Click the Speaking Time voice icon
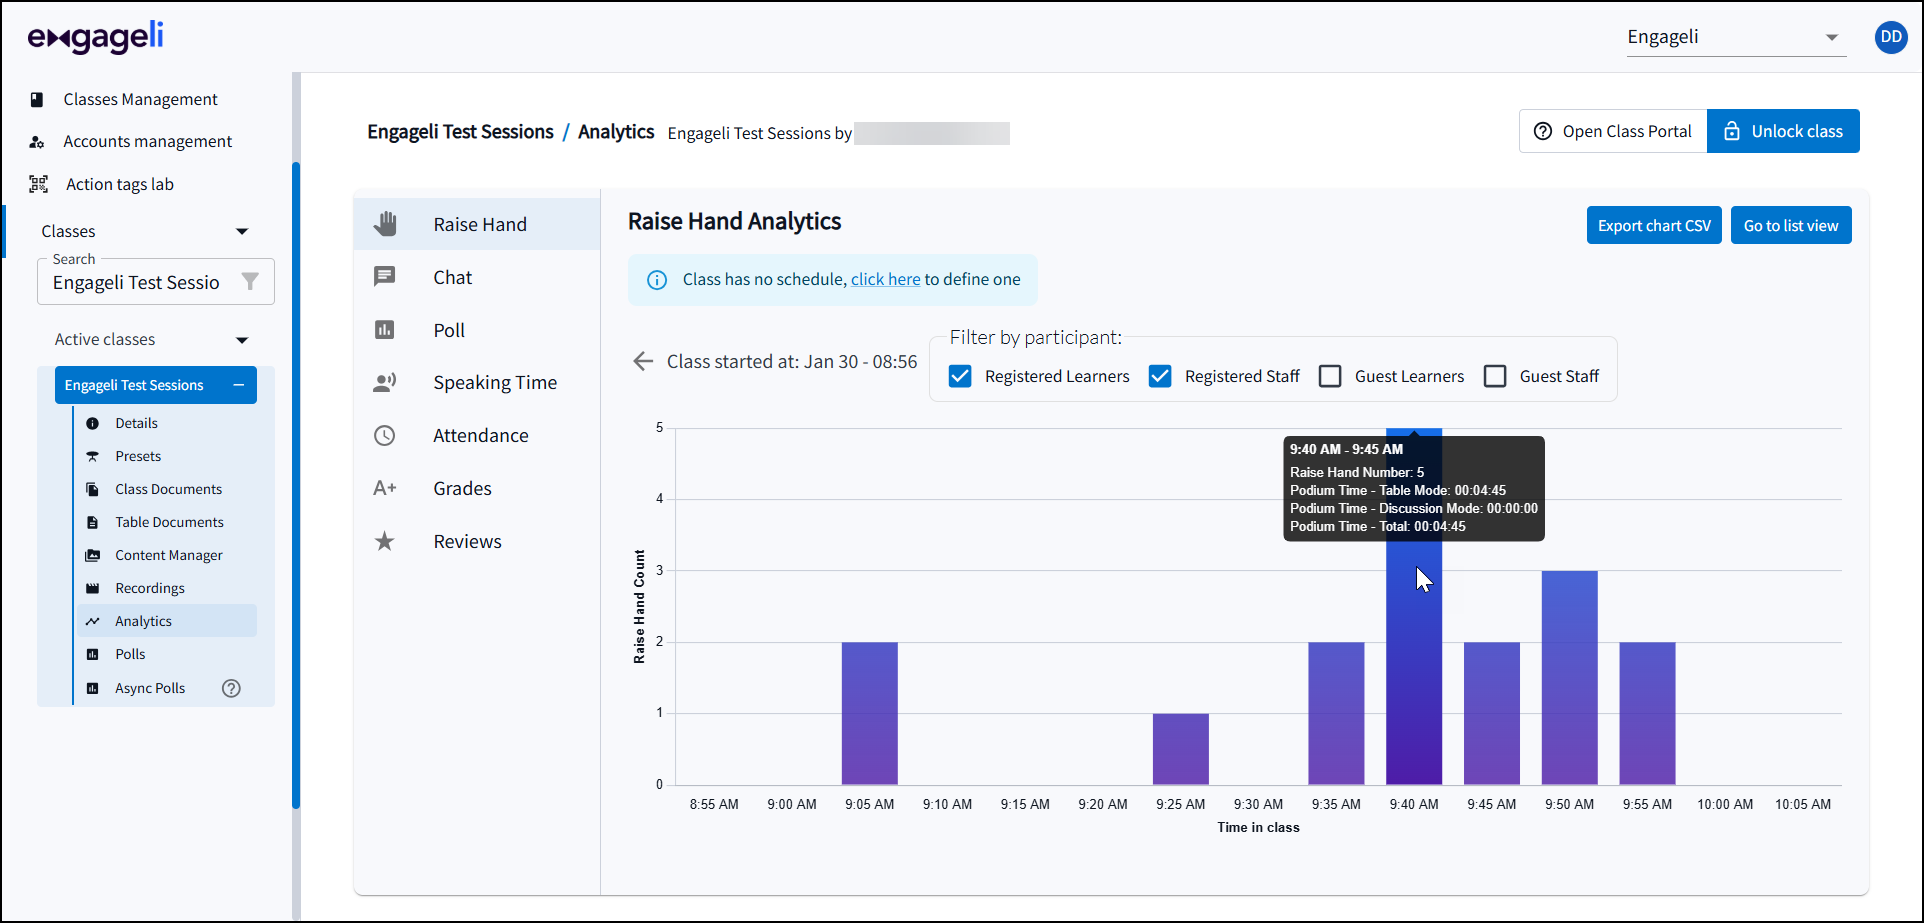1924x923 pixels. [x=385, y=382]
